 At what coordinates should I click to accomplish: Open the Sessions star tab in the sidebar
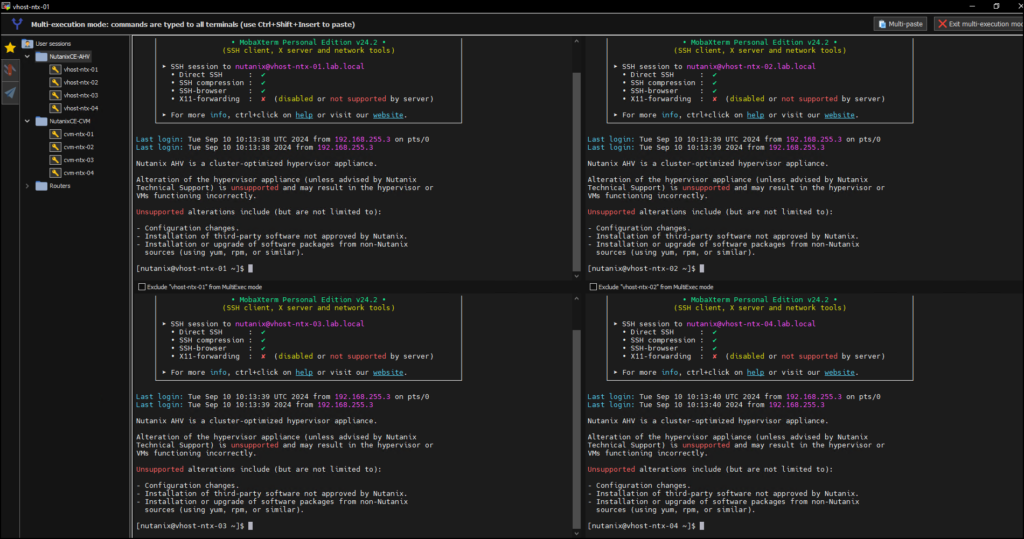tap(10, 48)
